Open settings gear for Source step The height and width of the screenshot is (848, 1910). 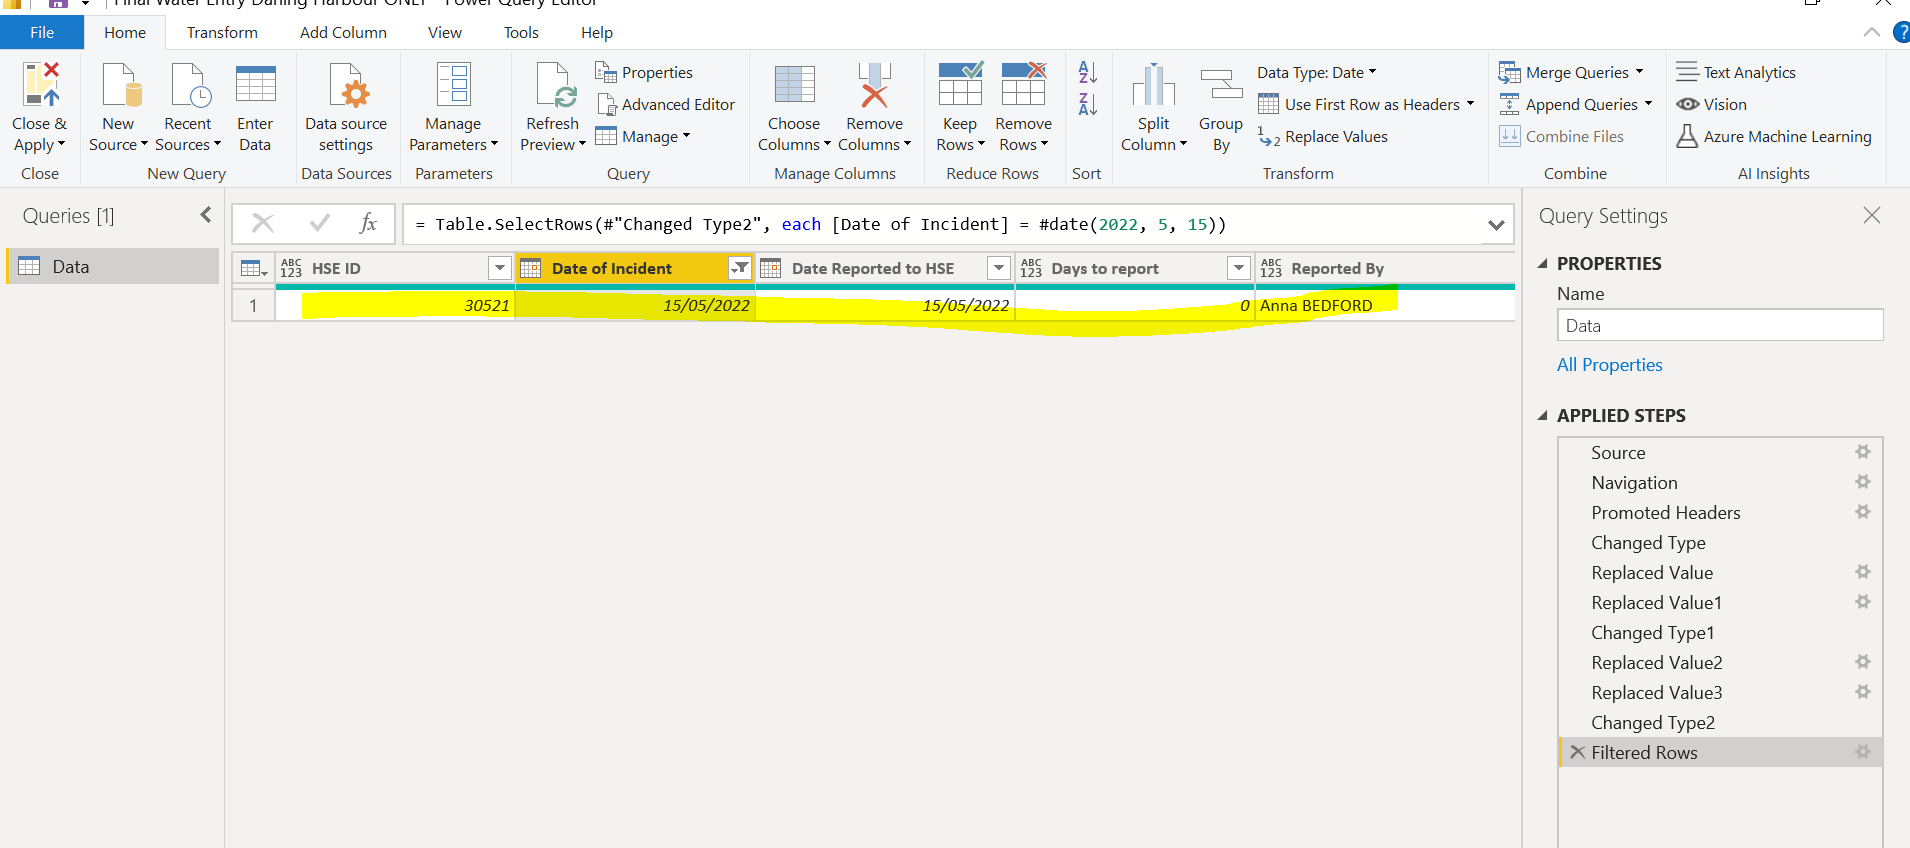click(1862, 452)
